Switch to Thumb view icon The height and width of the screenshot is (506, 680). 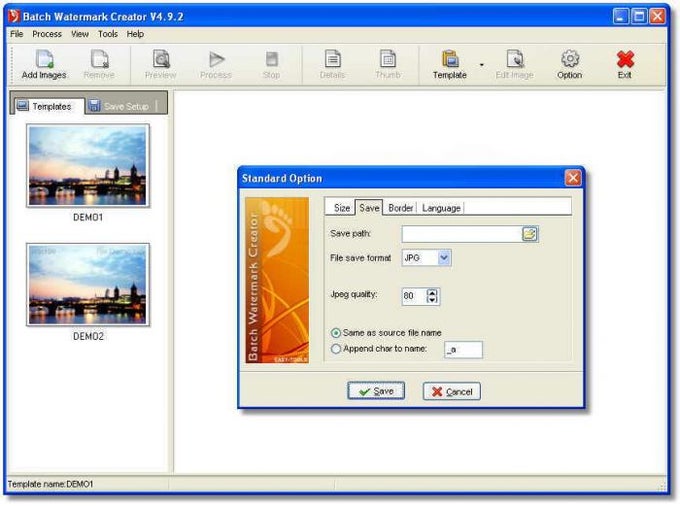(388, 59)
